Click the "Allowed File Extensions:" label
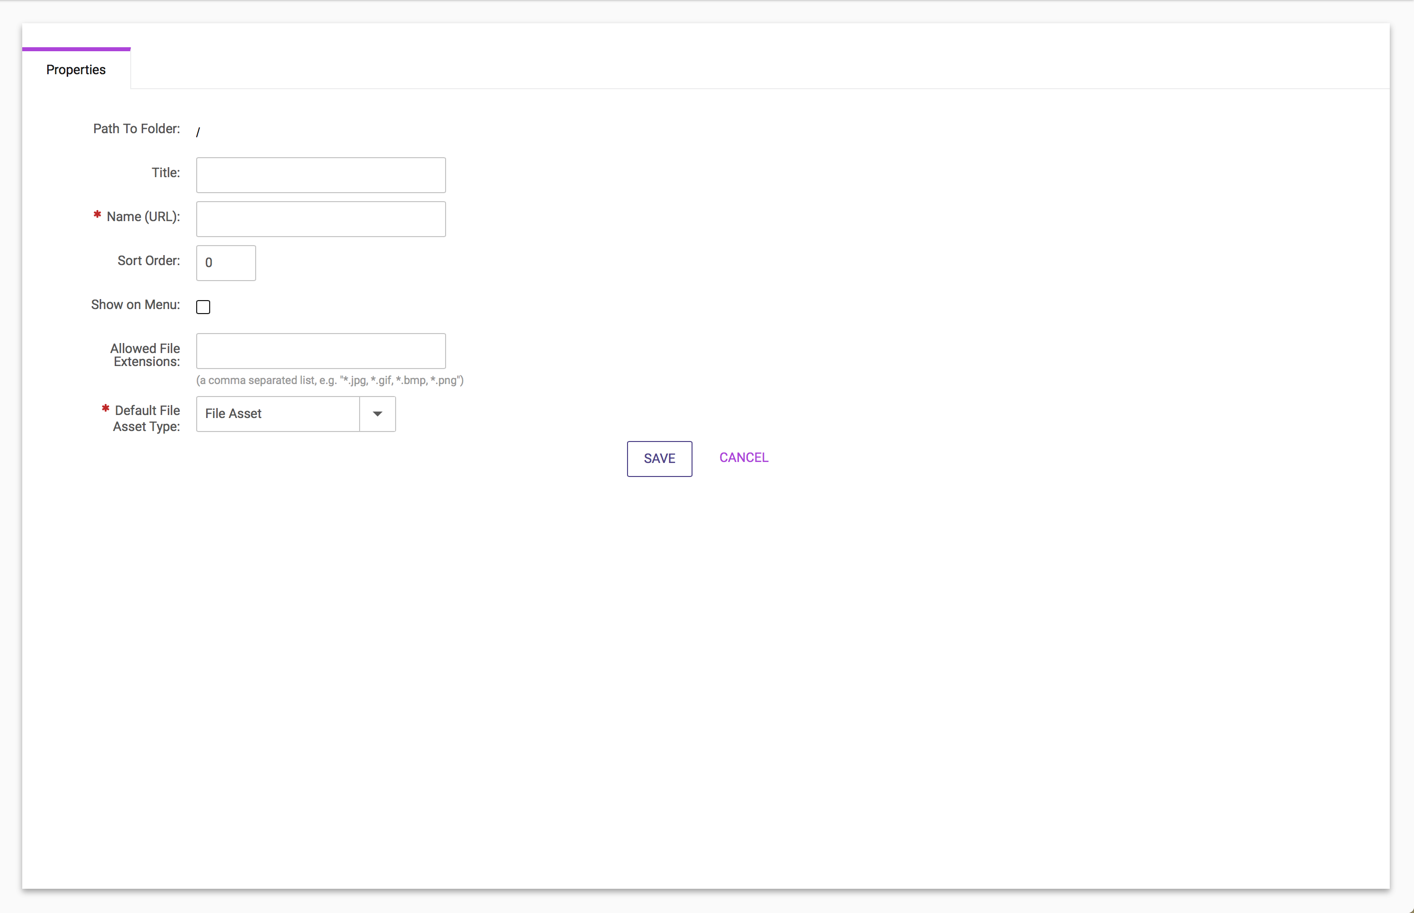This screenshot has height=913, width=1414. click(145, 355)
